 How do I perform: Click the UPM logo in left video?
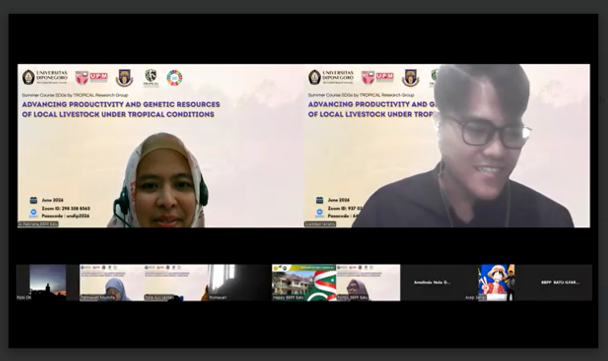click(92, 78)
